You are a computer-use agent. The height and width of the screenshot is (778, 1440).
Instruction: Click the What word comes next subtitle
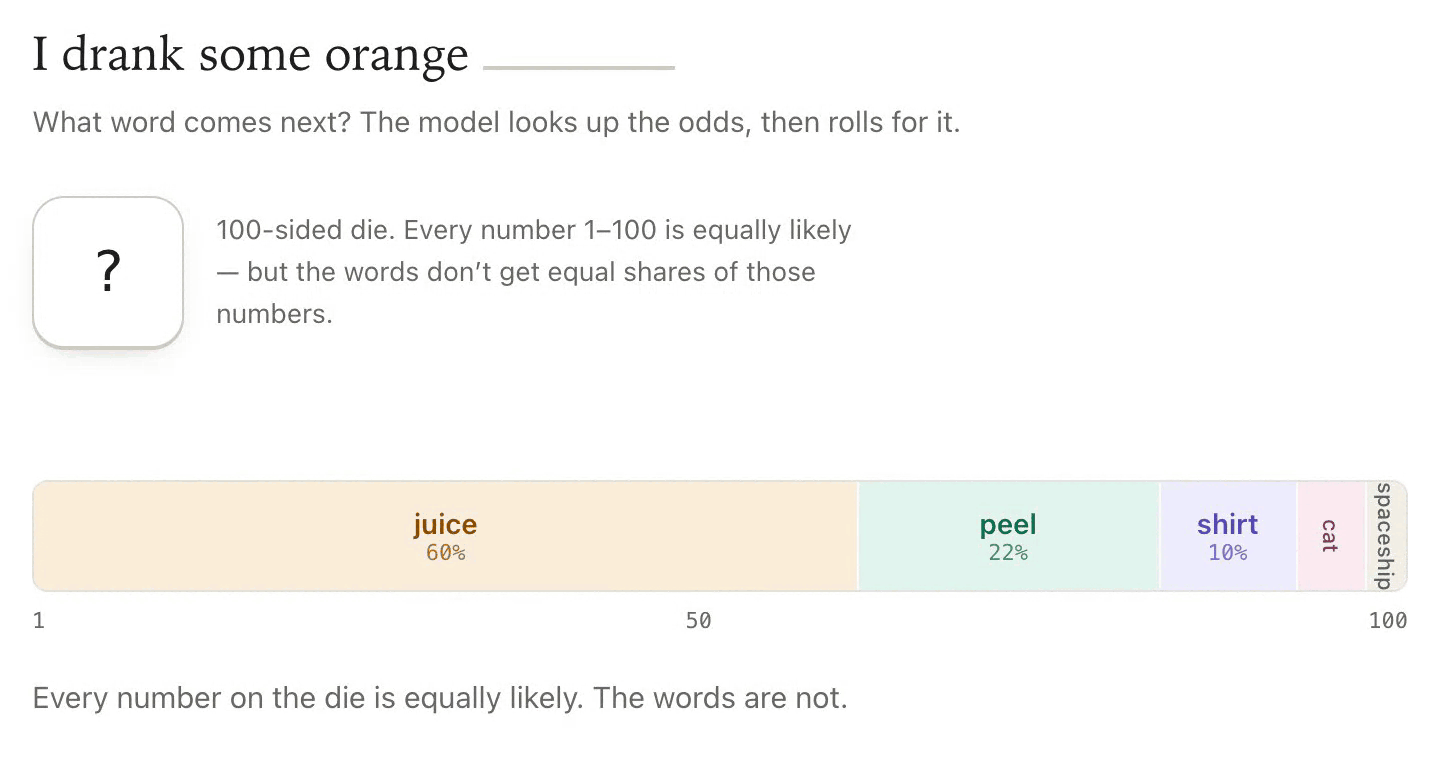click(x=497, y=124)
